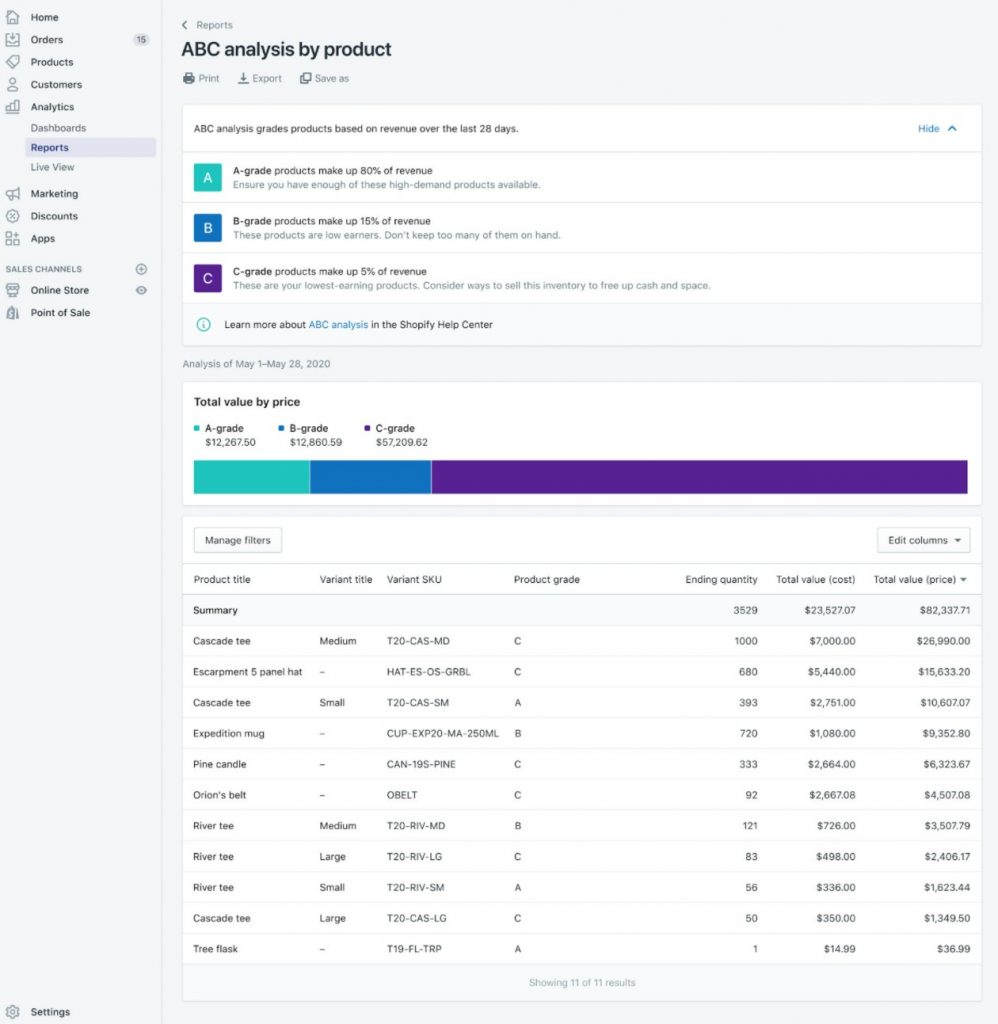Select the Apps icon in the sidebar
Viewport: 998px width, 1024px height.
13,238
